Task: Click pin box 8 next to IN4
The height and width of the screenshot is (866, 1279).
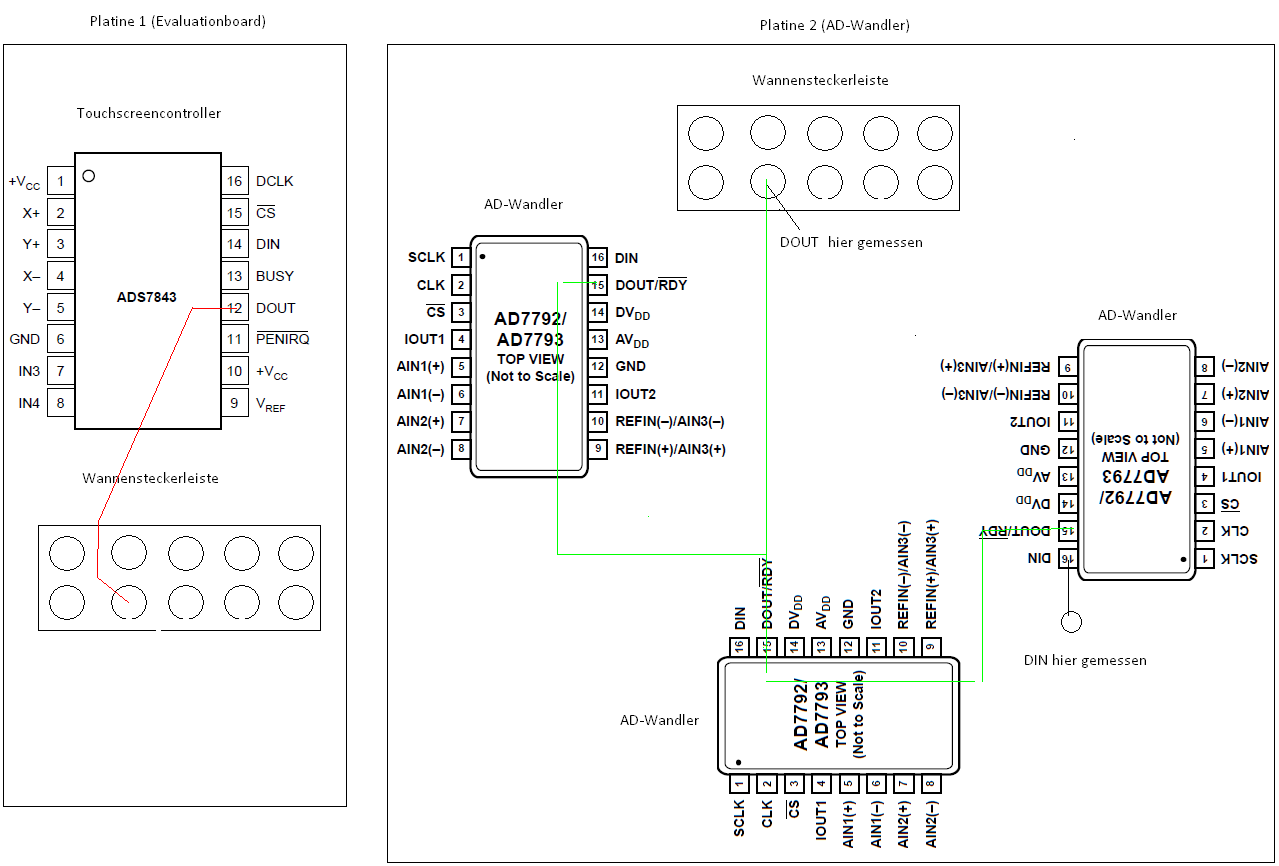Action: [61, 403]
